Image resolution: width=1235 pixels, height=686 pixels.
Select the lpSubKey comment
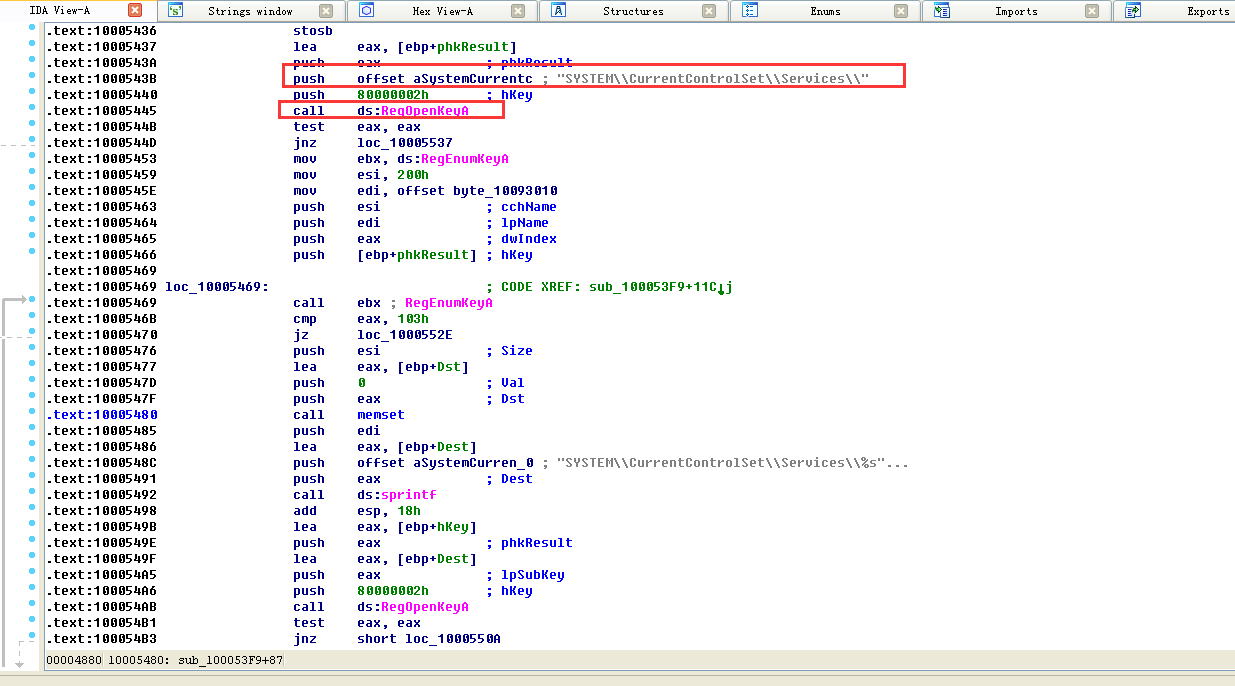tap(533, 575)
